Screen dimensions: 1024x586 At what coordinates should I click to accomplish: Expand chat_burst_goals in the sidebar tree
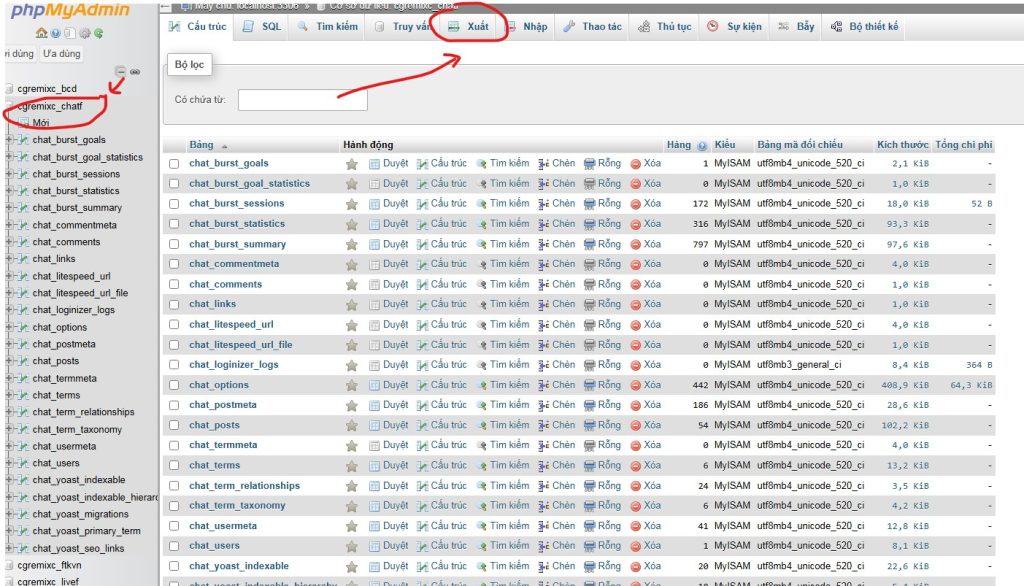(x=9, y=140)
